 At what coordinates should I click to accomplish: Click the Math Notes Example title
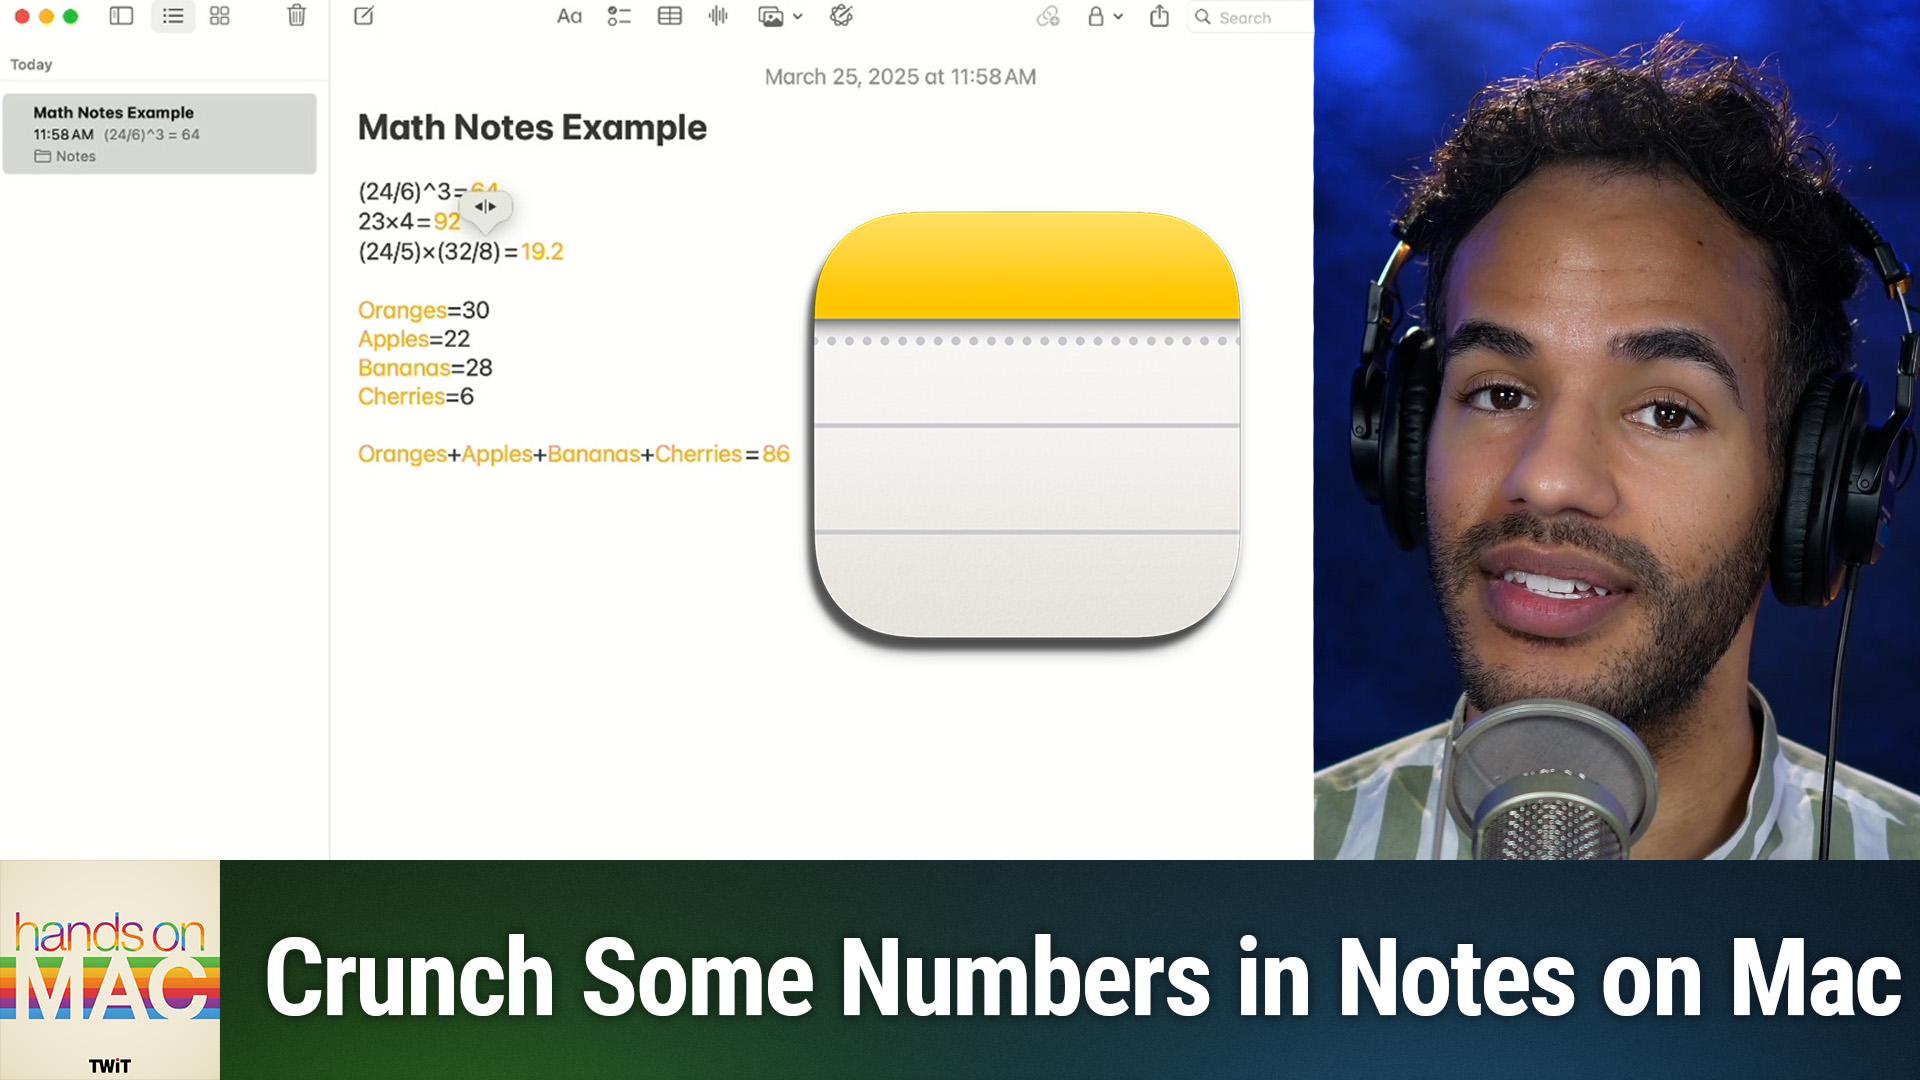(532, 128)
